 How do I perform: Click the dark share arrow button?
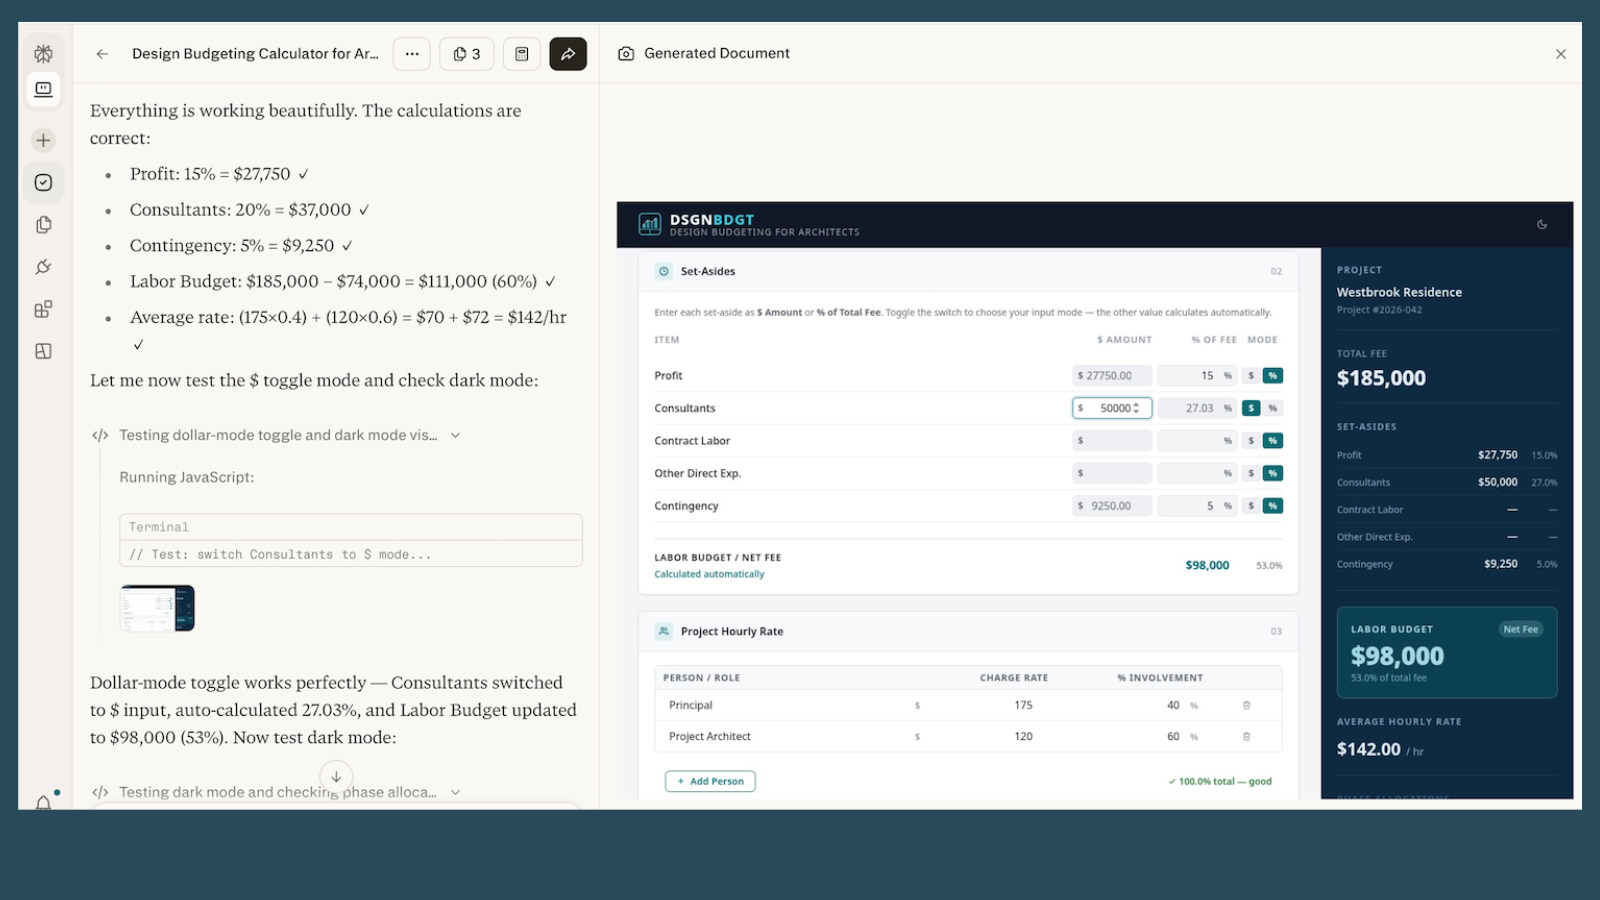568,54
